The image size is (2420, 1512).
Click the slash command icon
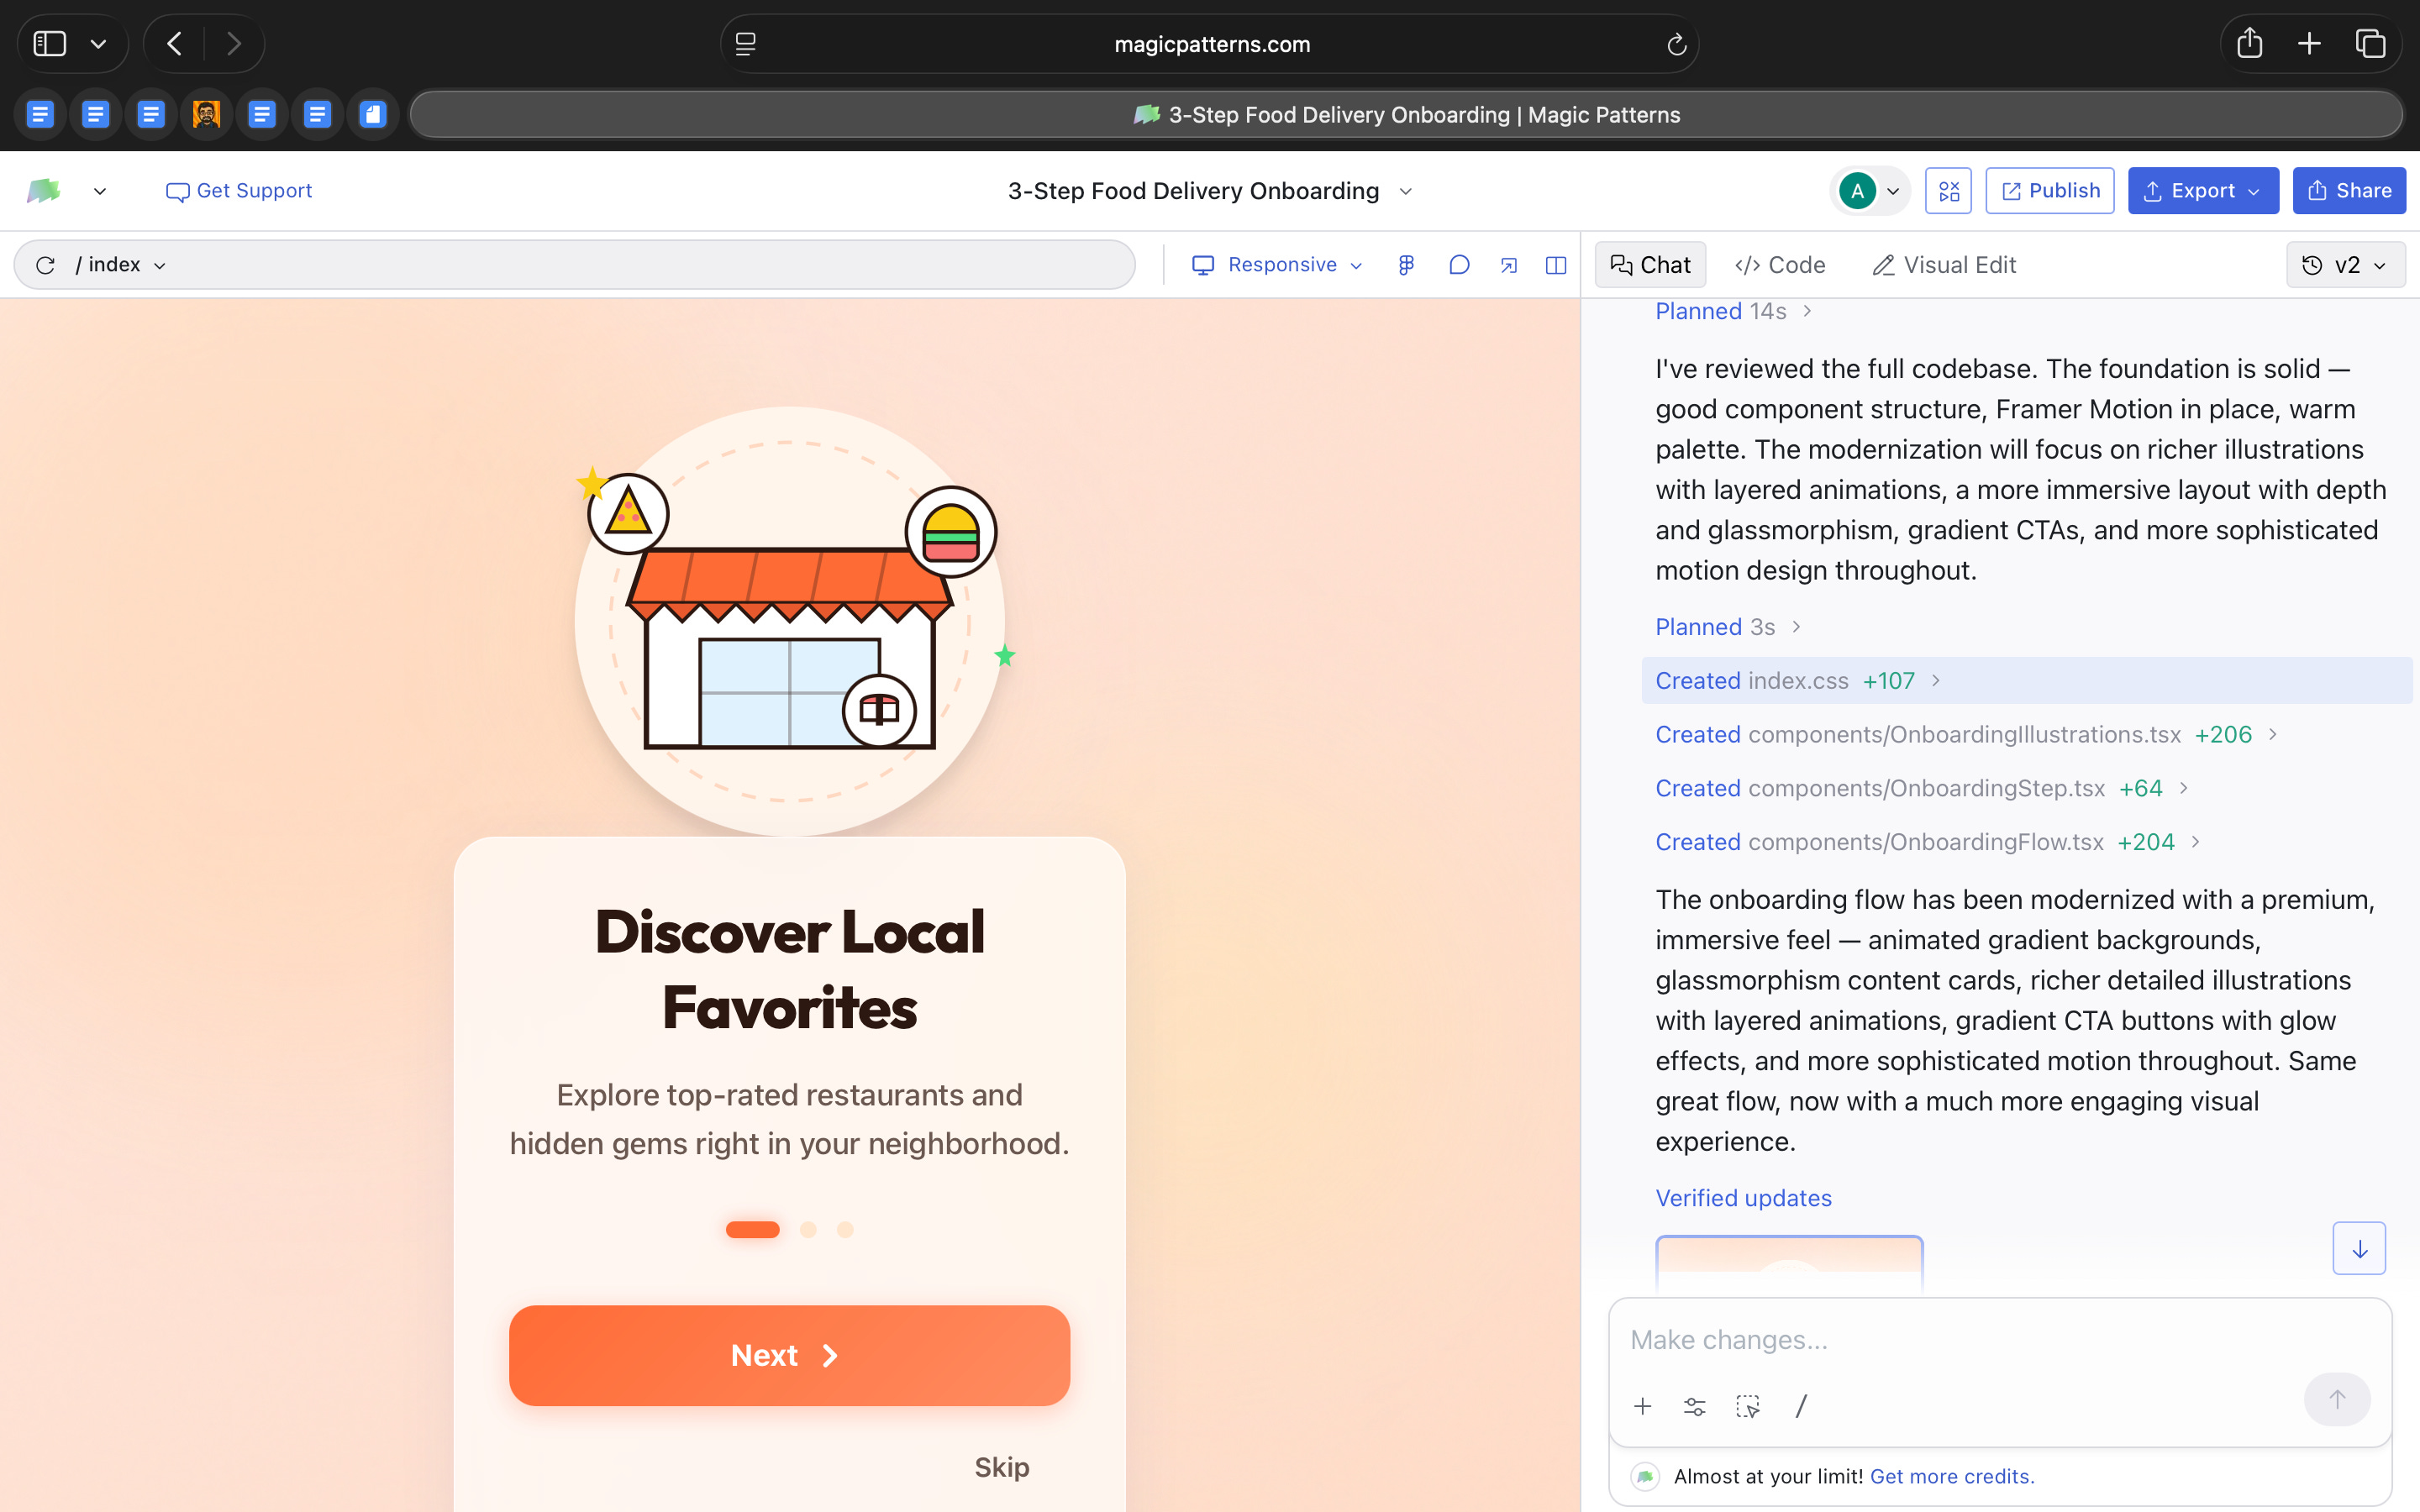[1801, 1406]
